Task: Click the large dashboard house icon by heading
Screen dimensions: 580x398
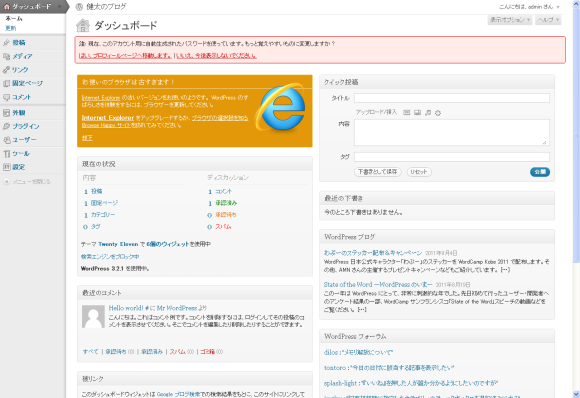Action: click(83, 26)
